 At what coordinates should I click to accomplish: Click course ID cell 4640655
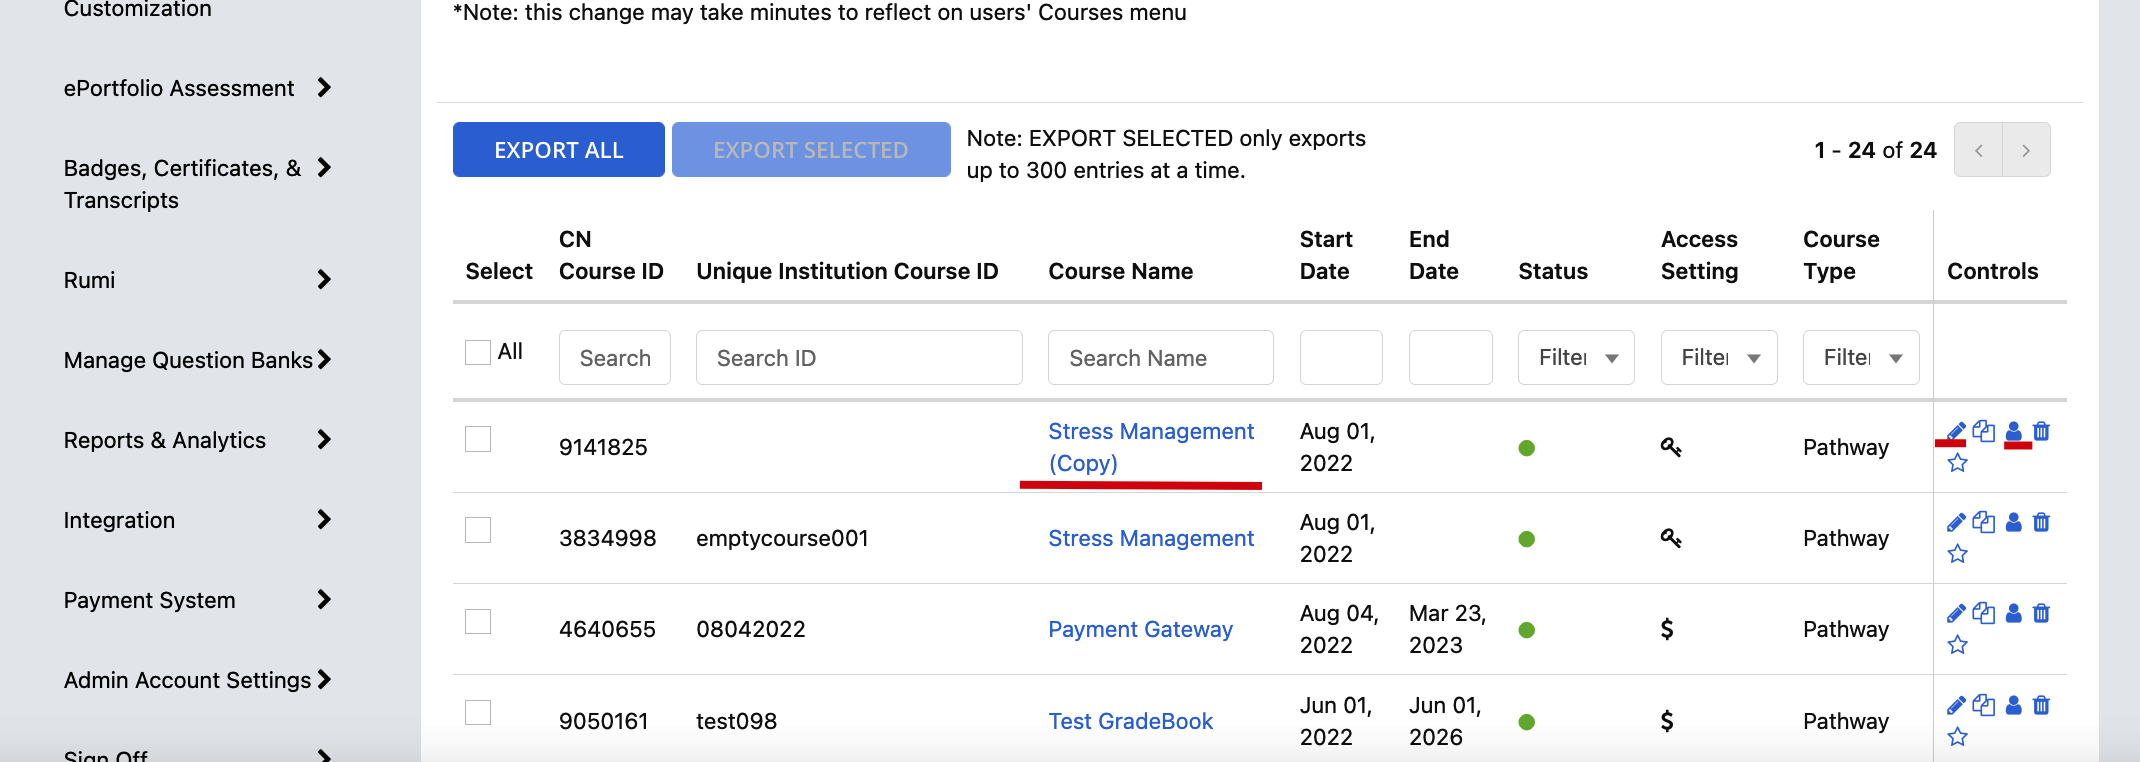pos(607,629)
